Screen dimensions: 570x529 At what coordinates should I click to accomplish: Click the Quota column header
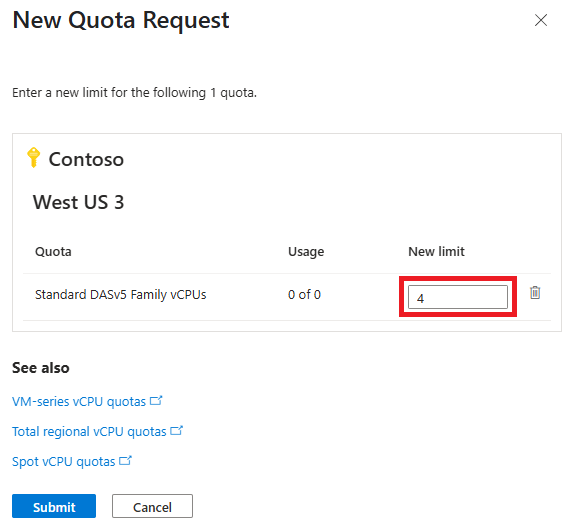click(53, 252)
